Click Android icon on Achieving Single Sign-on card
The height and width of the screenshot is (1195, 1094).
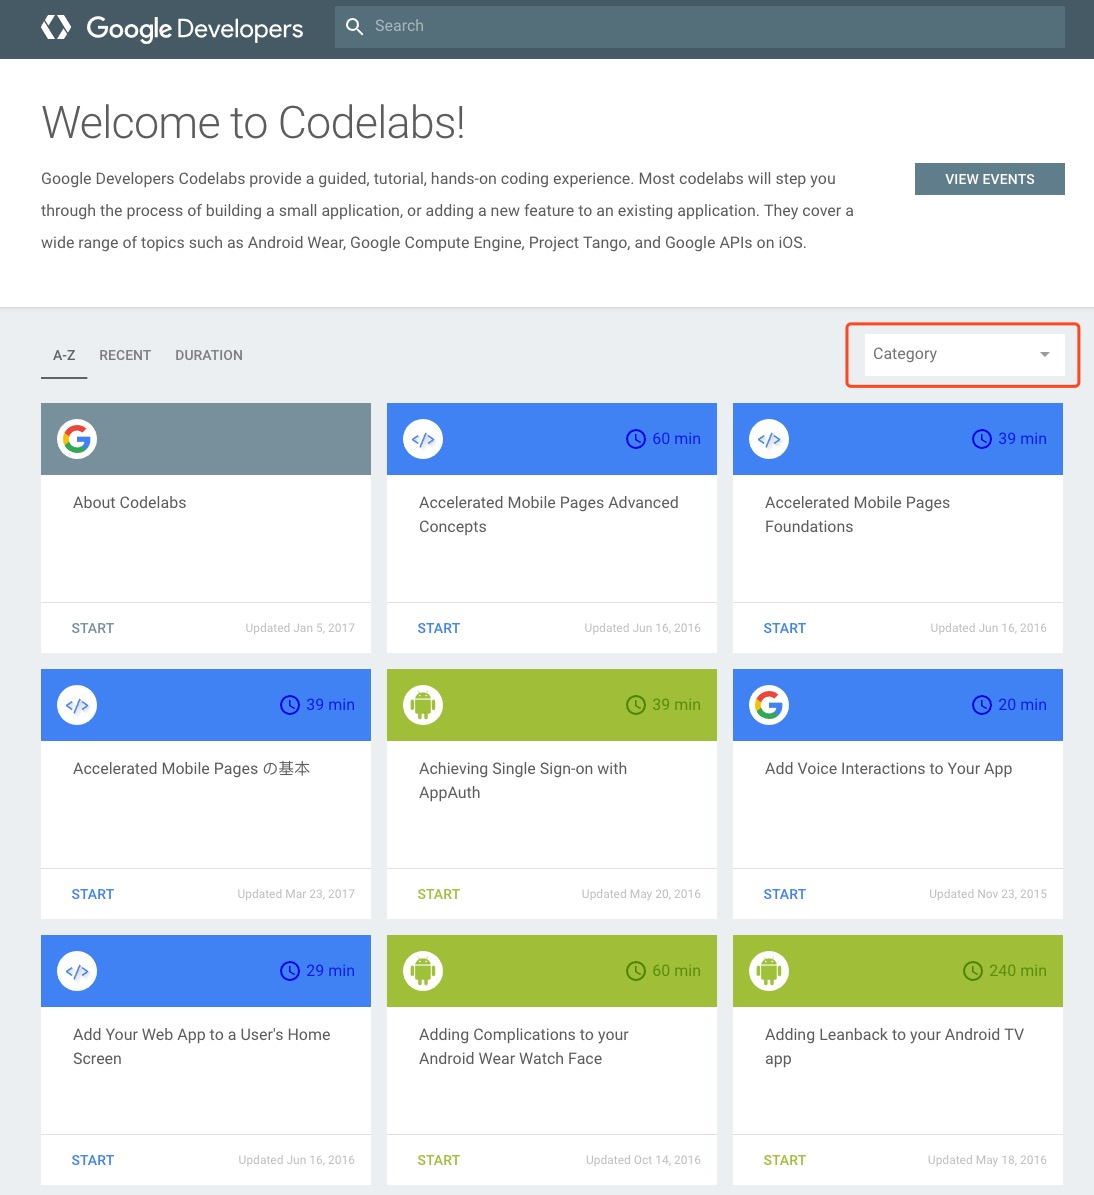(423, 705)
